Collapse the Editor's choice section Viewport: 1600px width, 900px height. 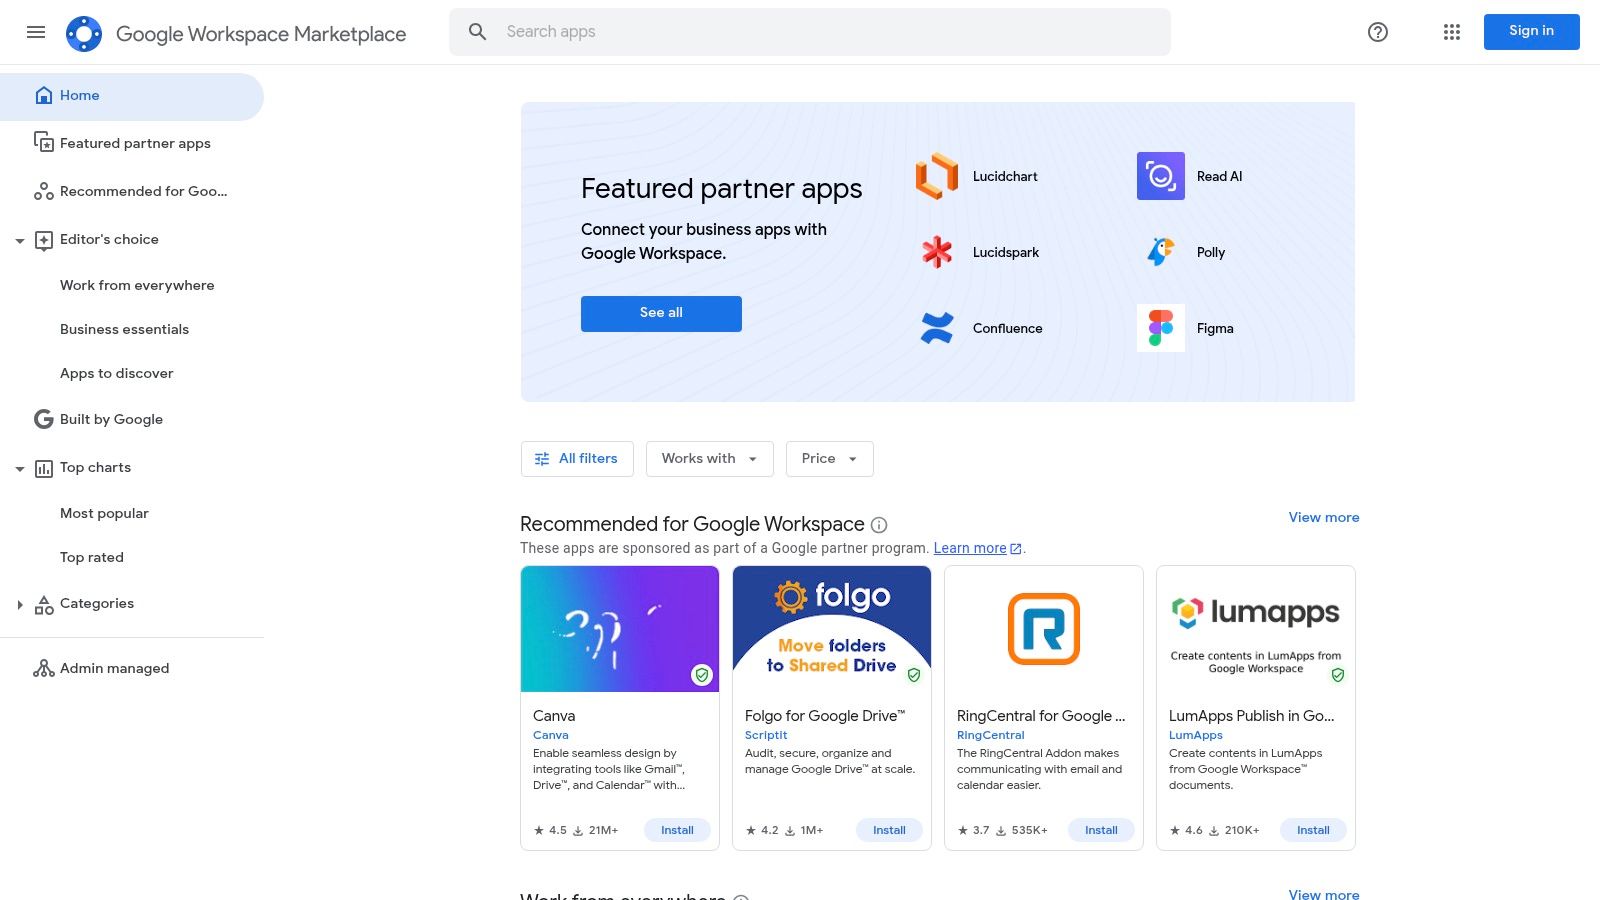[x=20, y=240]
